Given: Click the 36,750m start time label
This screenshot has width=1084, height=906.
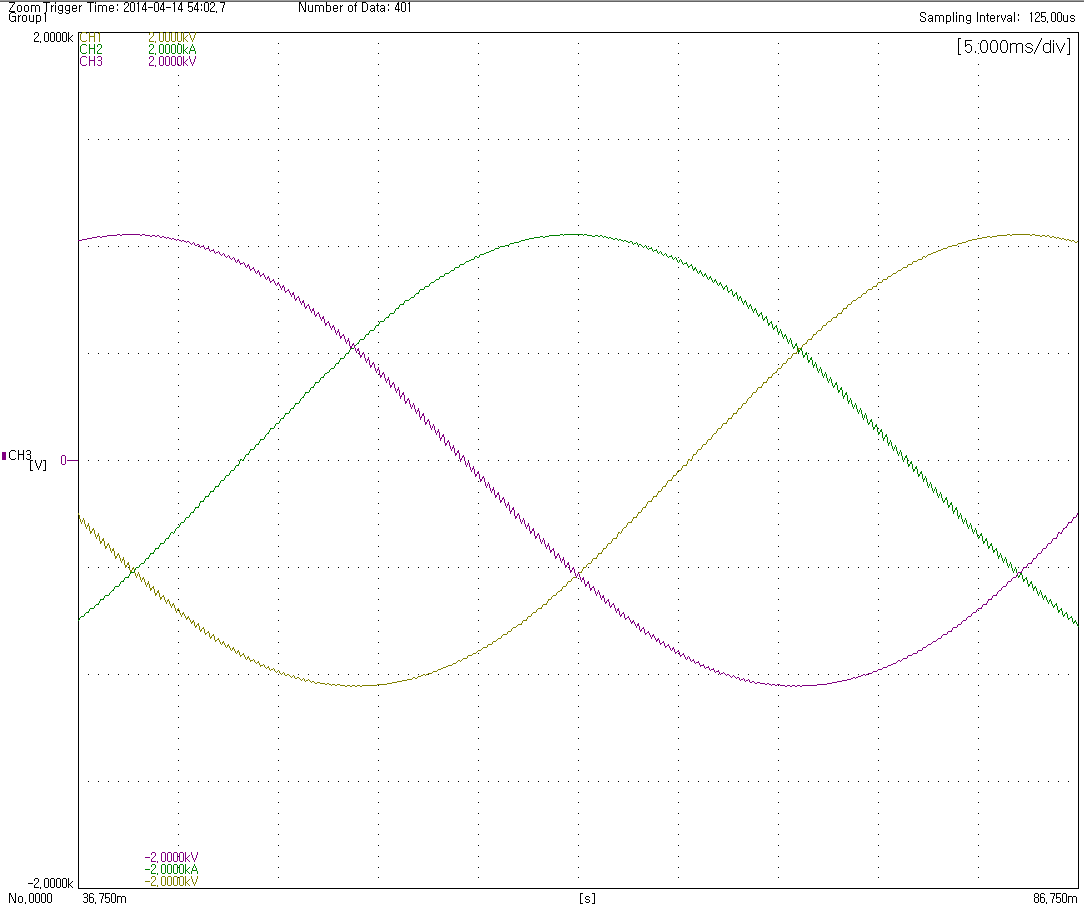Looking at the screenshot, I should pyautogui.click(x=104, y=899).
